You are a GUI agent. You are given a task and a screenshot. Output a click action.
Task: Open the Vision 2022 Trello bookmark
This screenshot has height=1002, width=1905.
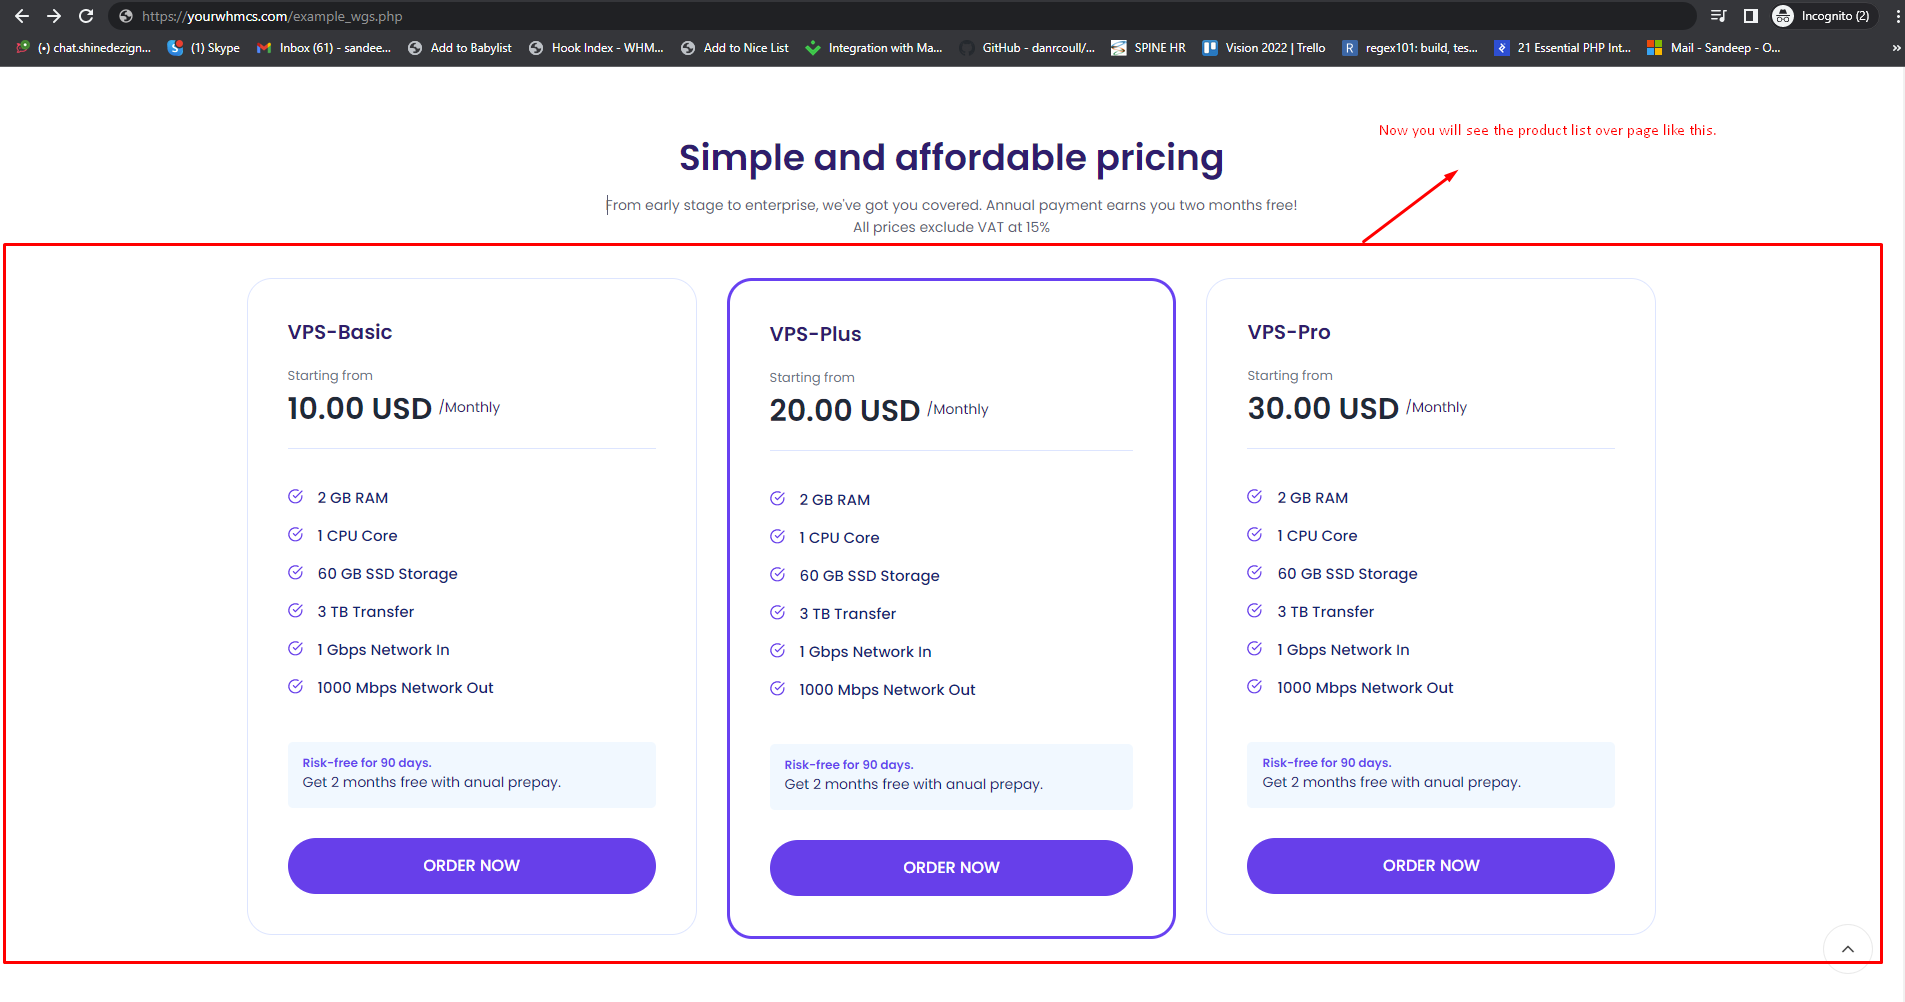coord(1264,48)
